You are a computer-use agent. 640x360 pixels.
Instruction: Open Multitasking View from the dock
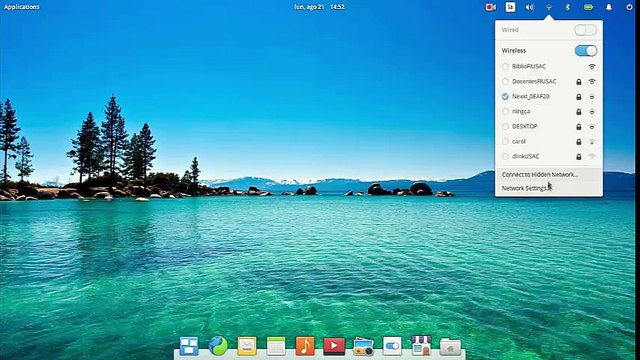pyautogui.click(x=189, y=346)
